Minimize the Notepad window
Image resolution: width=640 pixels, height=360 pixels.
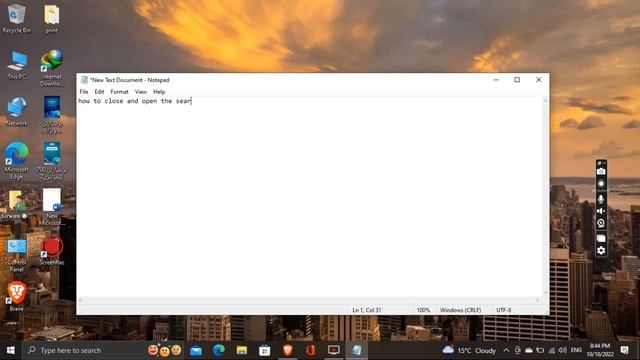point(496,80)
